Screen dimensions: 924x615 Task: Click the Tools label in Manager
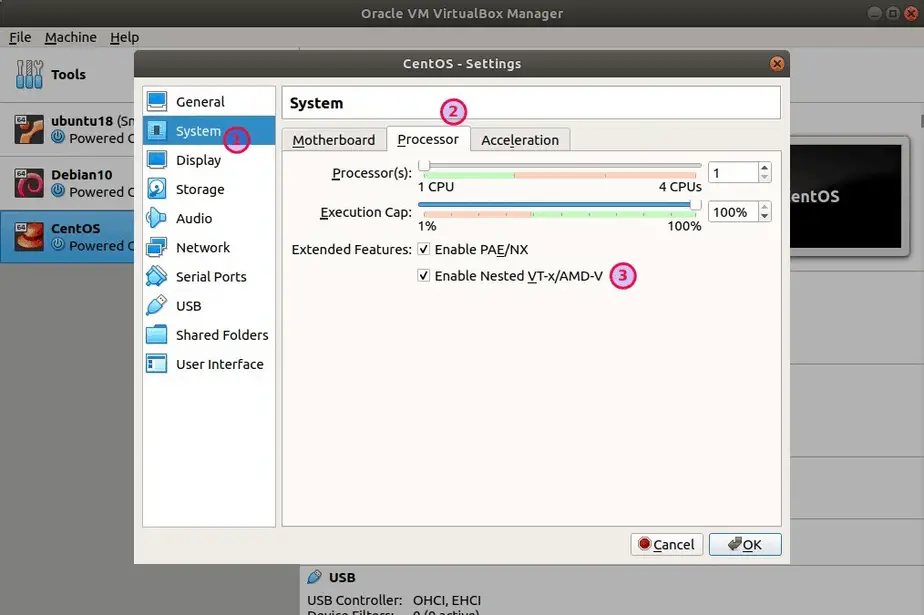tap(68, 74)
